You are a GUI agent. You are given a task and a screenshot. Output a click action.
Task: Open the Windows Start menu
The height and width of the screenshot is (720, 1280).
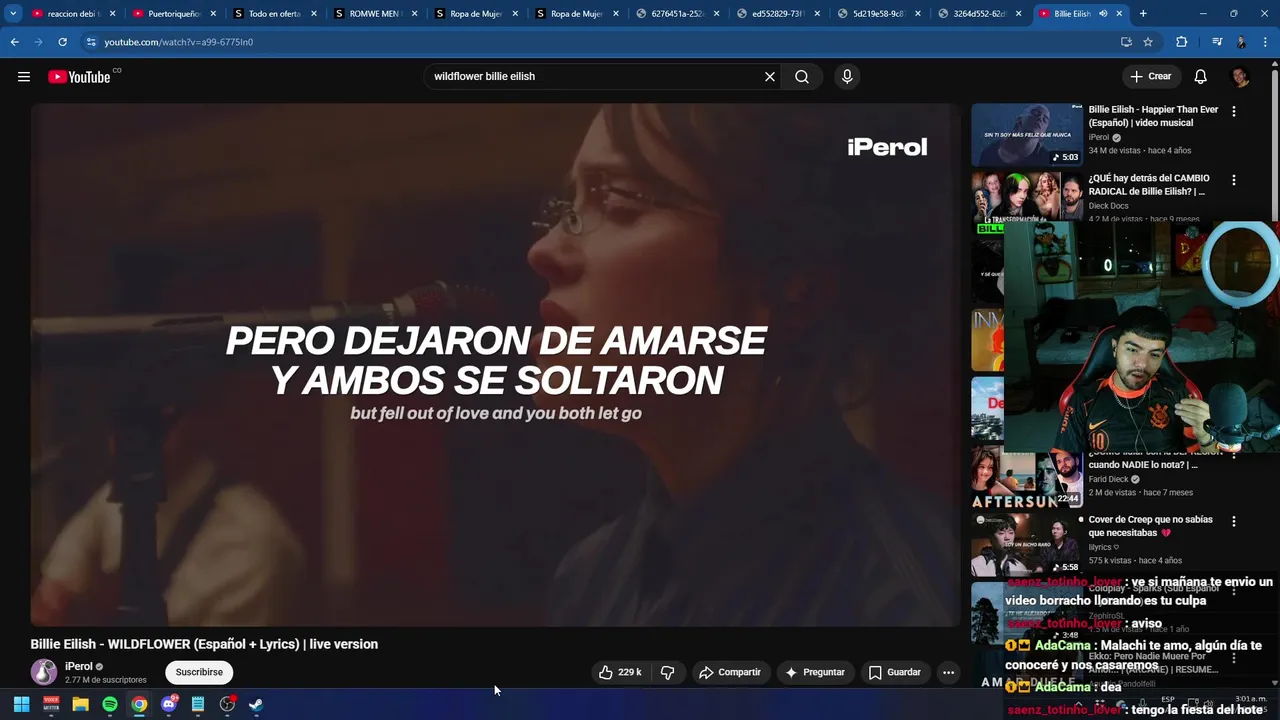(21, 705)
